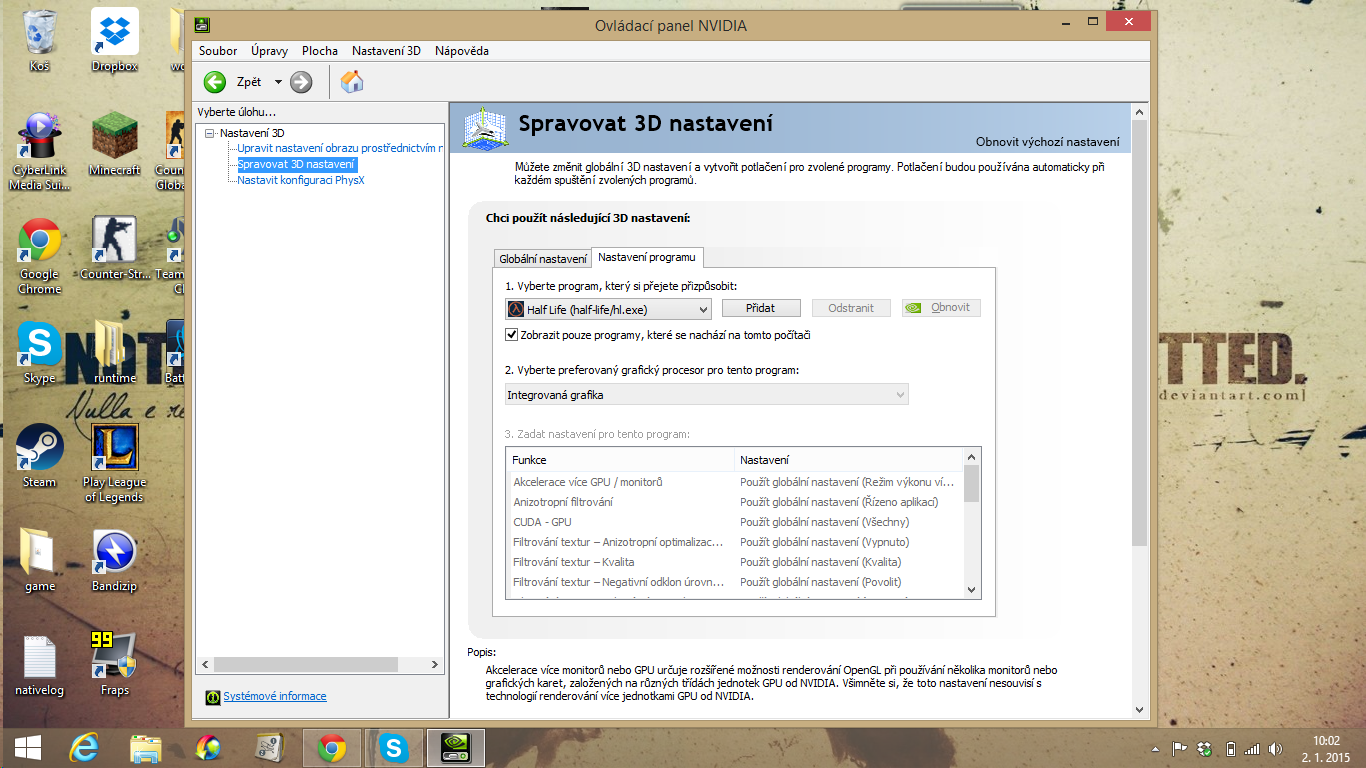Open Internet Explorer from the taskbar

tap(85, 747)
